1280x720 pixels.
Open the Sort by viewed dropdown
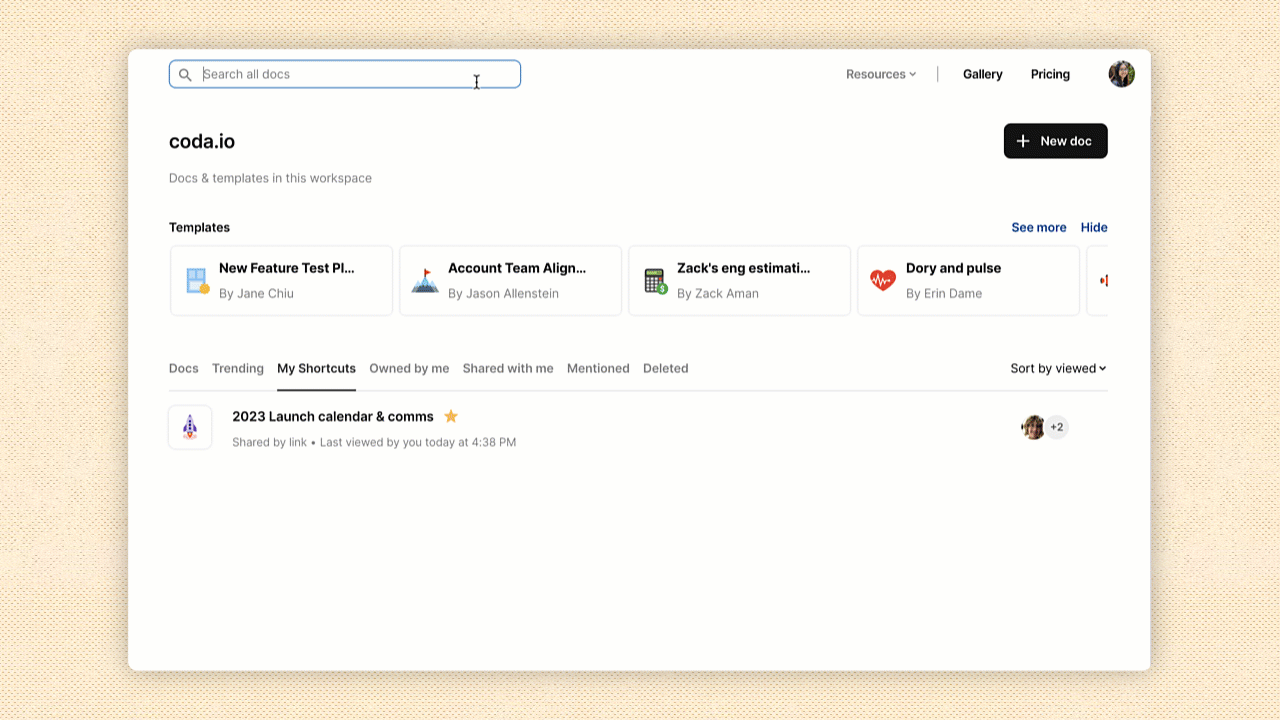(x=1058, y=368)
